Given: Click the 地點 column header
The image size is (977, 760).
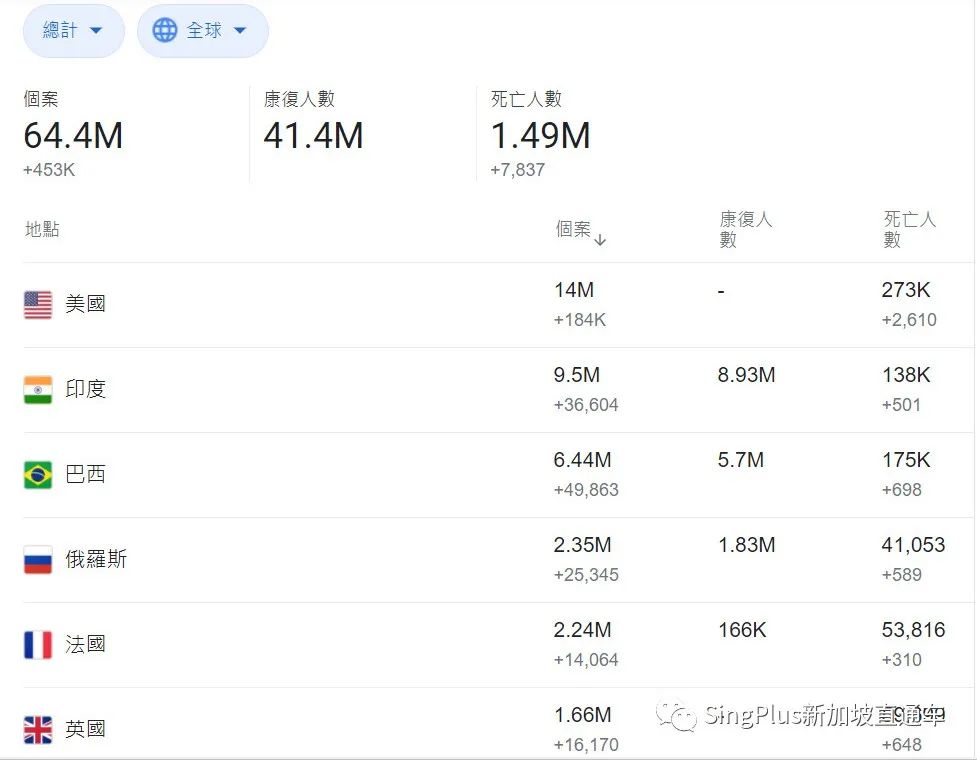Looking at the screenshot, I should pyautogui.click(x=42, y=230).
